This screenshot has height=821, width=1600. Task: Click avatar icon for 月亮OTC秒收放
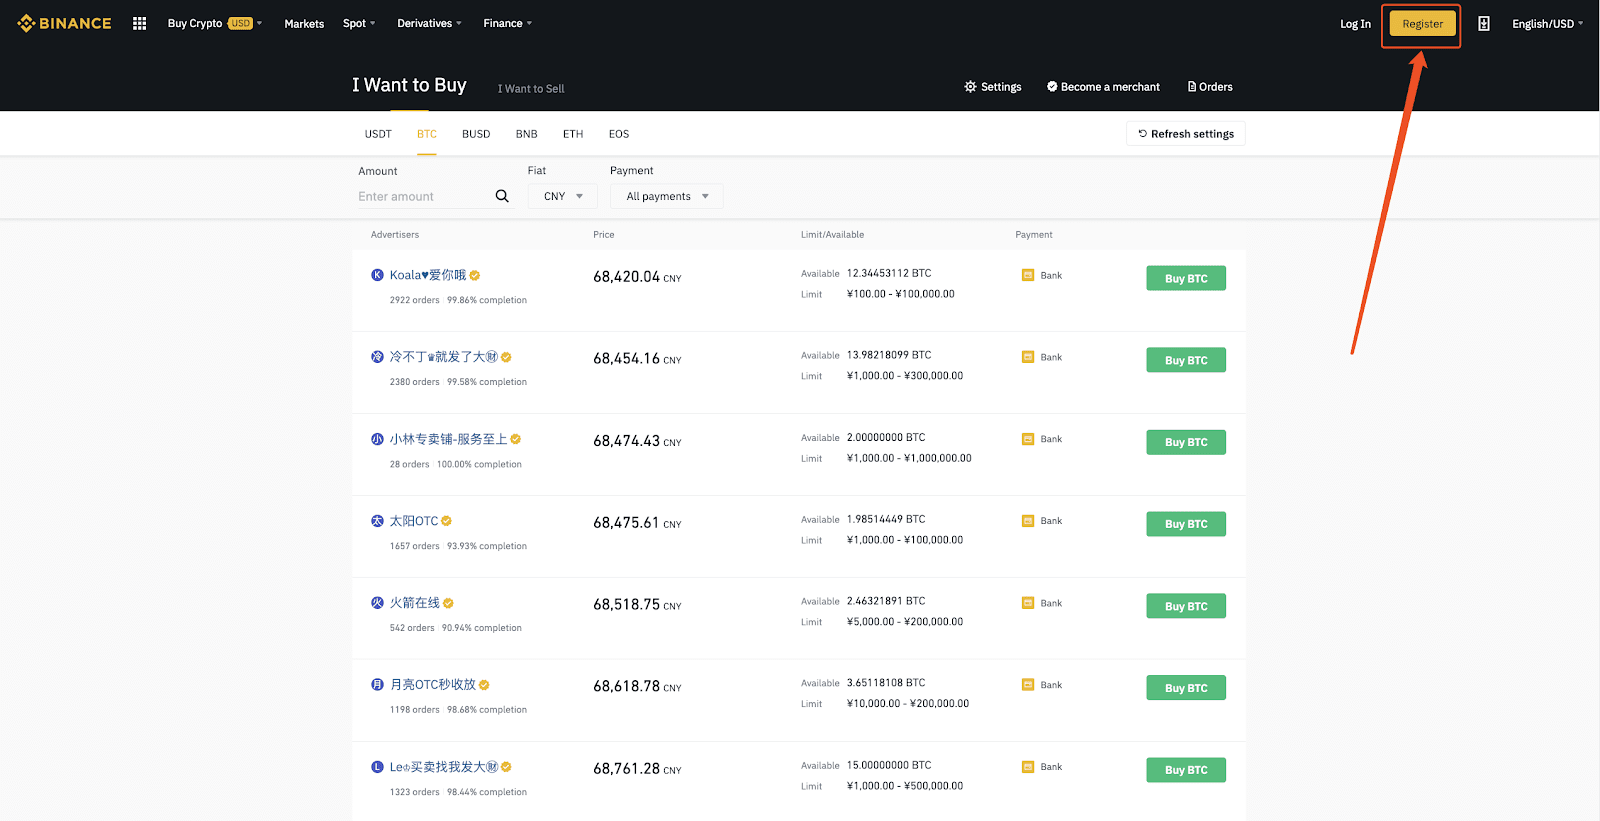(377, 685)
